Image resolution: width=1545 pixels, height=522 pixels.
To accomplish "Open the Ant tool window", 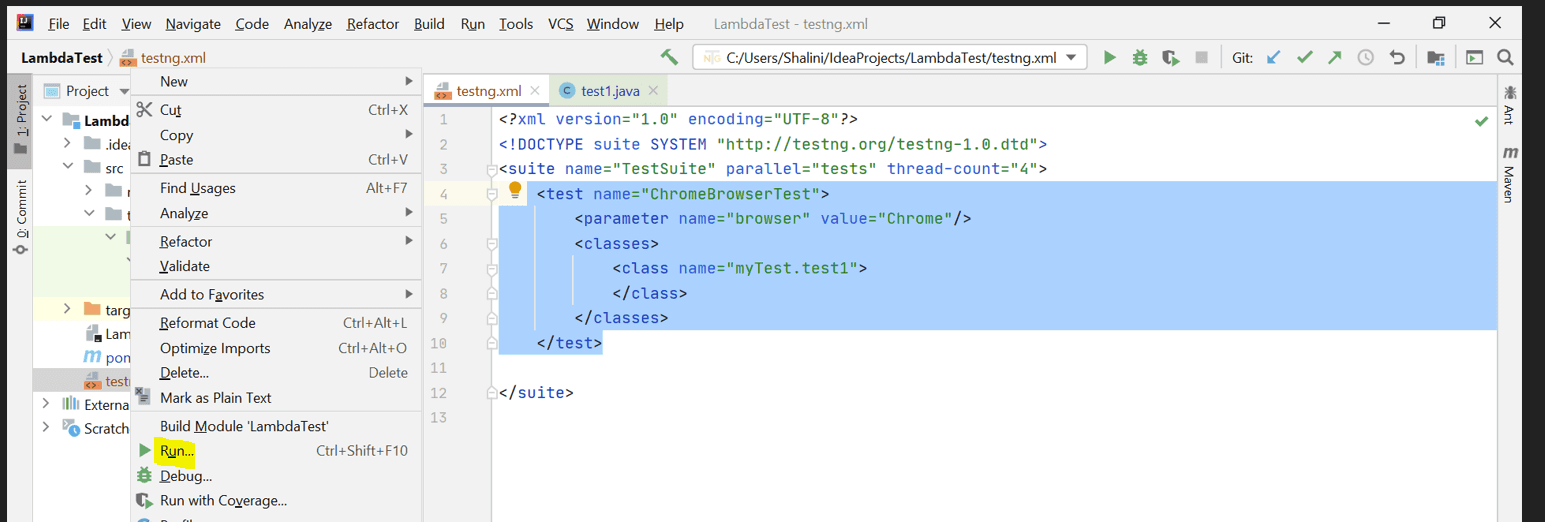I will (x=1509, y=106).
